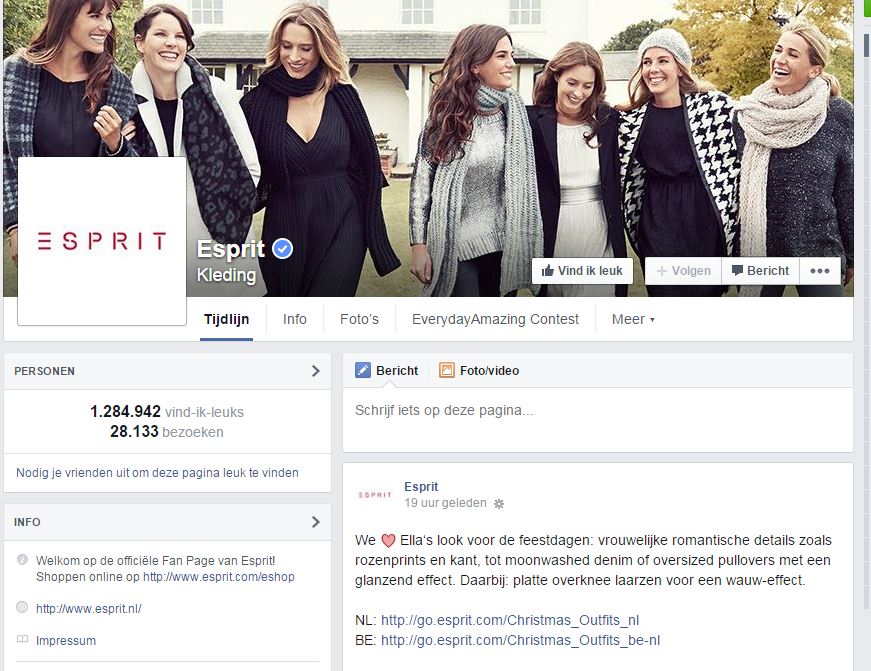
Task: Select the Bericht pencil icon in composer
Action: pyautogui.click(x=363, y=370)
